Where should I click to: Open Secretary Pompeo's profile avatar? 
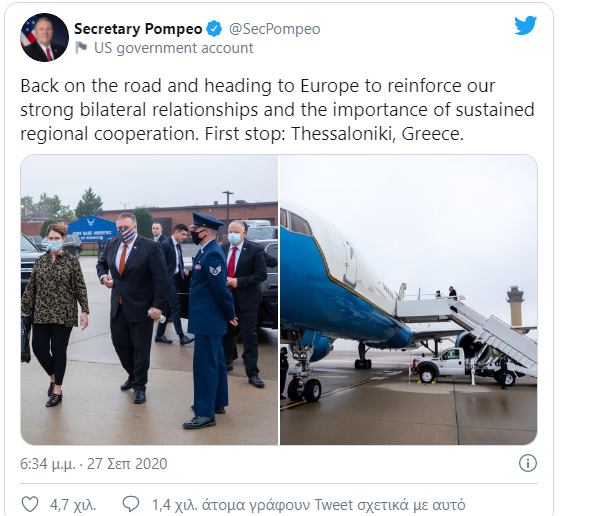44,37
